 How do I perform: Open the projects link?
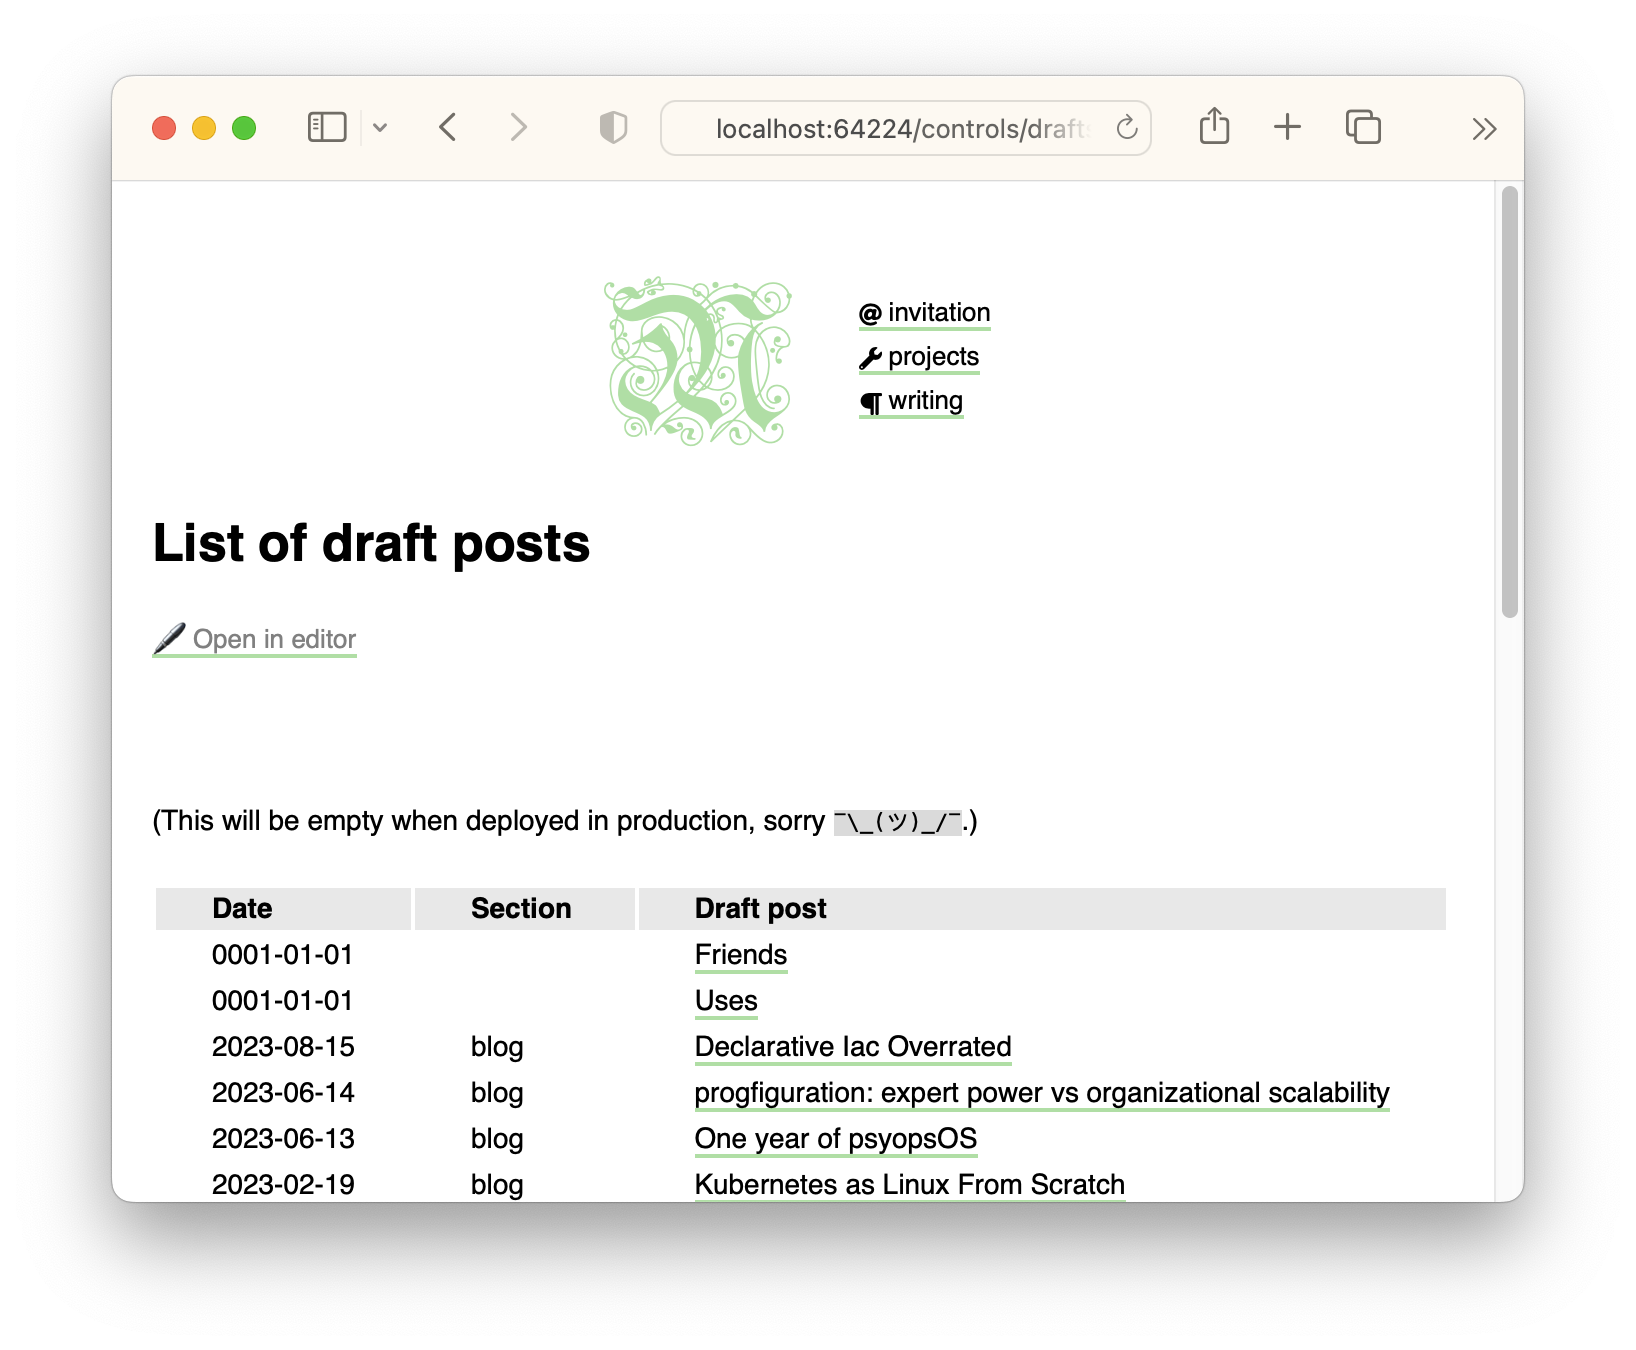pos(932,356)
